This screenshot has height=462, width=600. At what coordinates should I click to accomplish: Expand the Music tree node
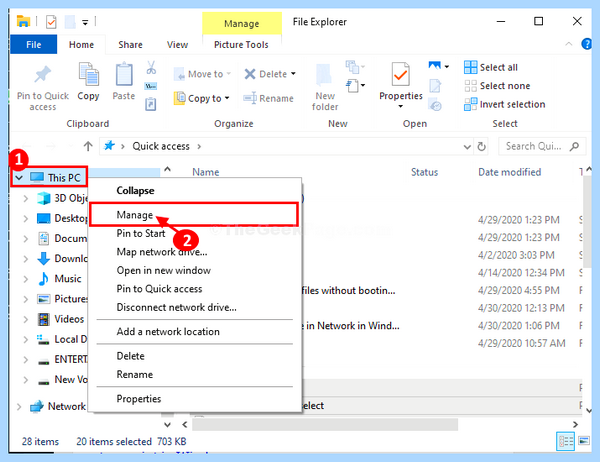tap(26, 279)
